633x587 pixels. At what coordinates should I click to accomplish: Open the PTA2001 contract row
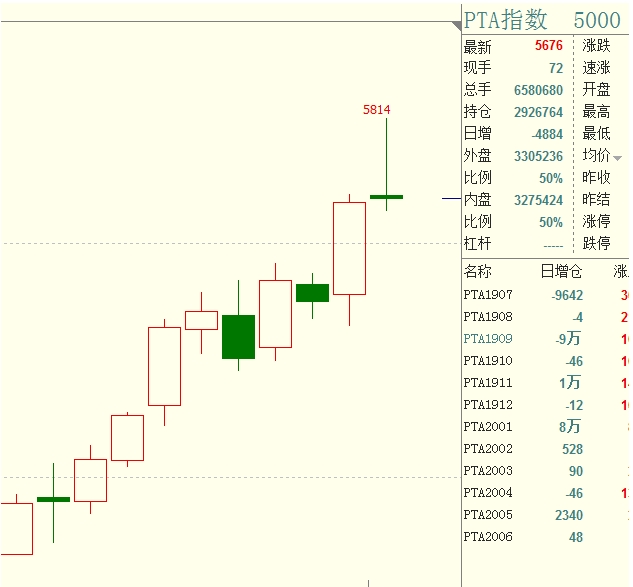(488, 427)
